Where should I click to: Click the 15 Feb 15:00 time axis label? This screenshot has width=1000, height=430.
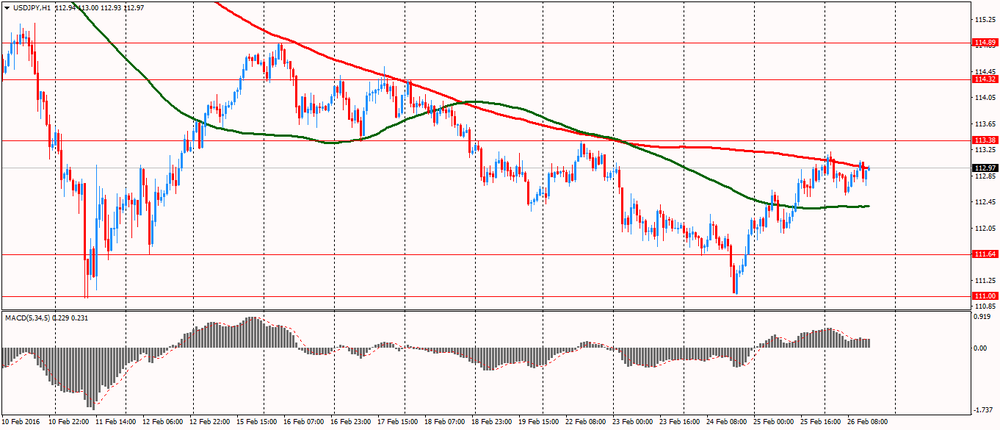click(x=259, y=424)
